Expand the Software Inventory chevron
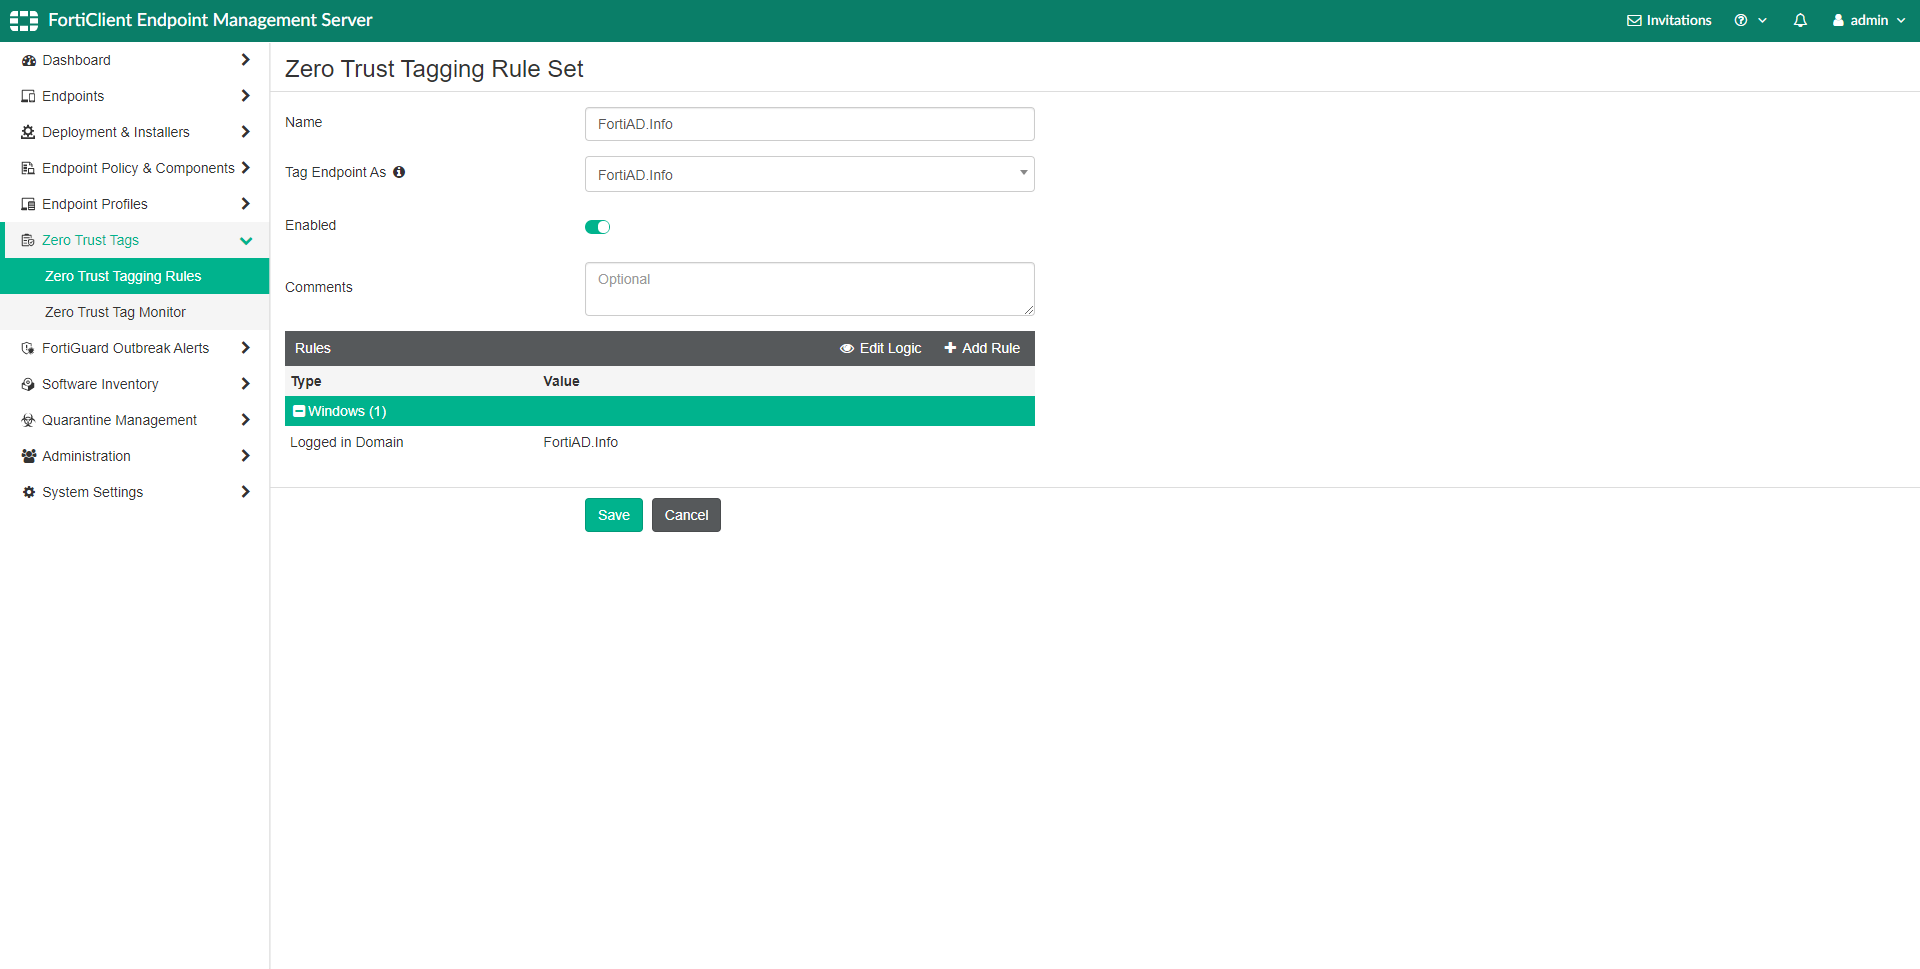The height and width of the screenshot is (969, 1920). (x=245, y=384)
